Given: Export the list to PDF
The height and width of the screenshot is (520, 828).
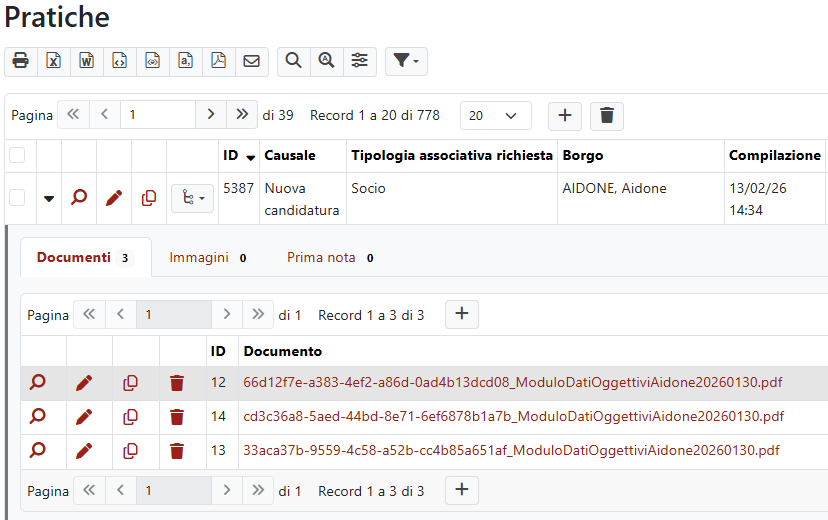Looking at the screenshot, I should coord(218,61).
